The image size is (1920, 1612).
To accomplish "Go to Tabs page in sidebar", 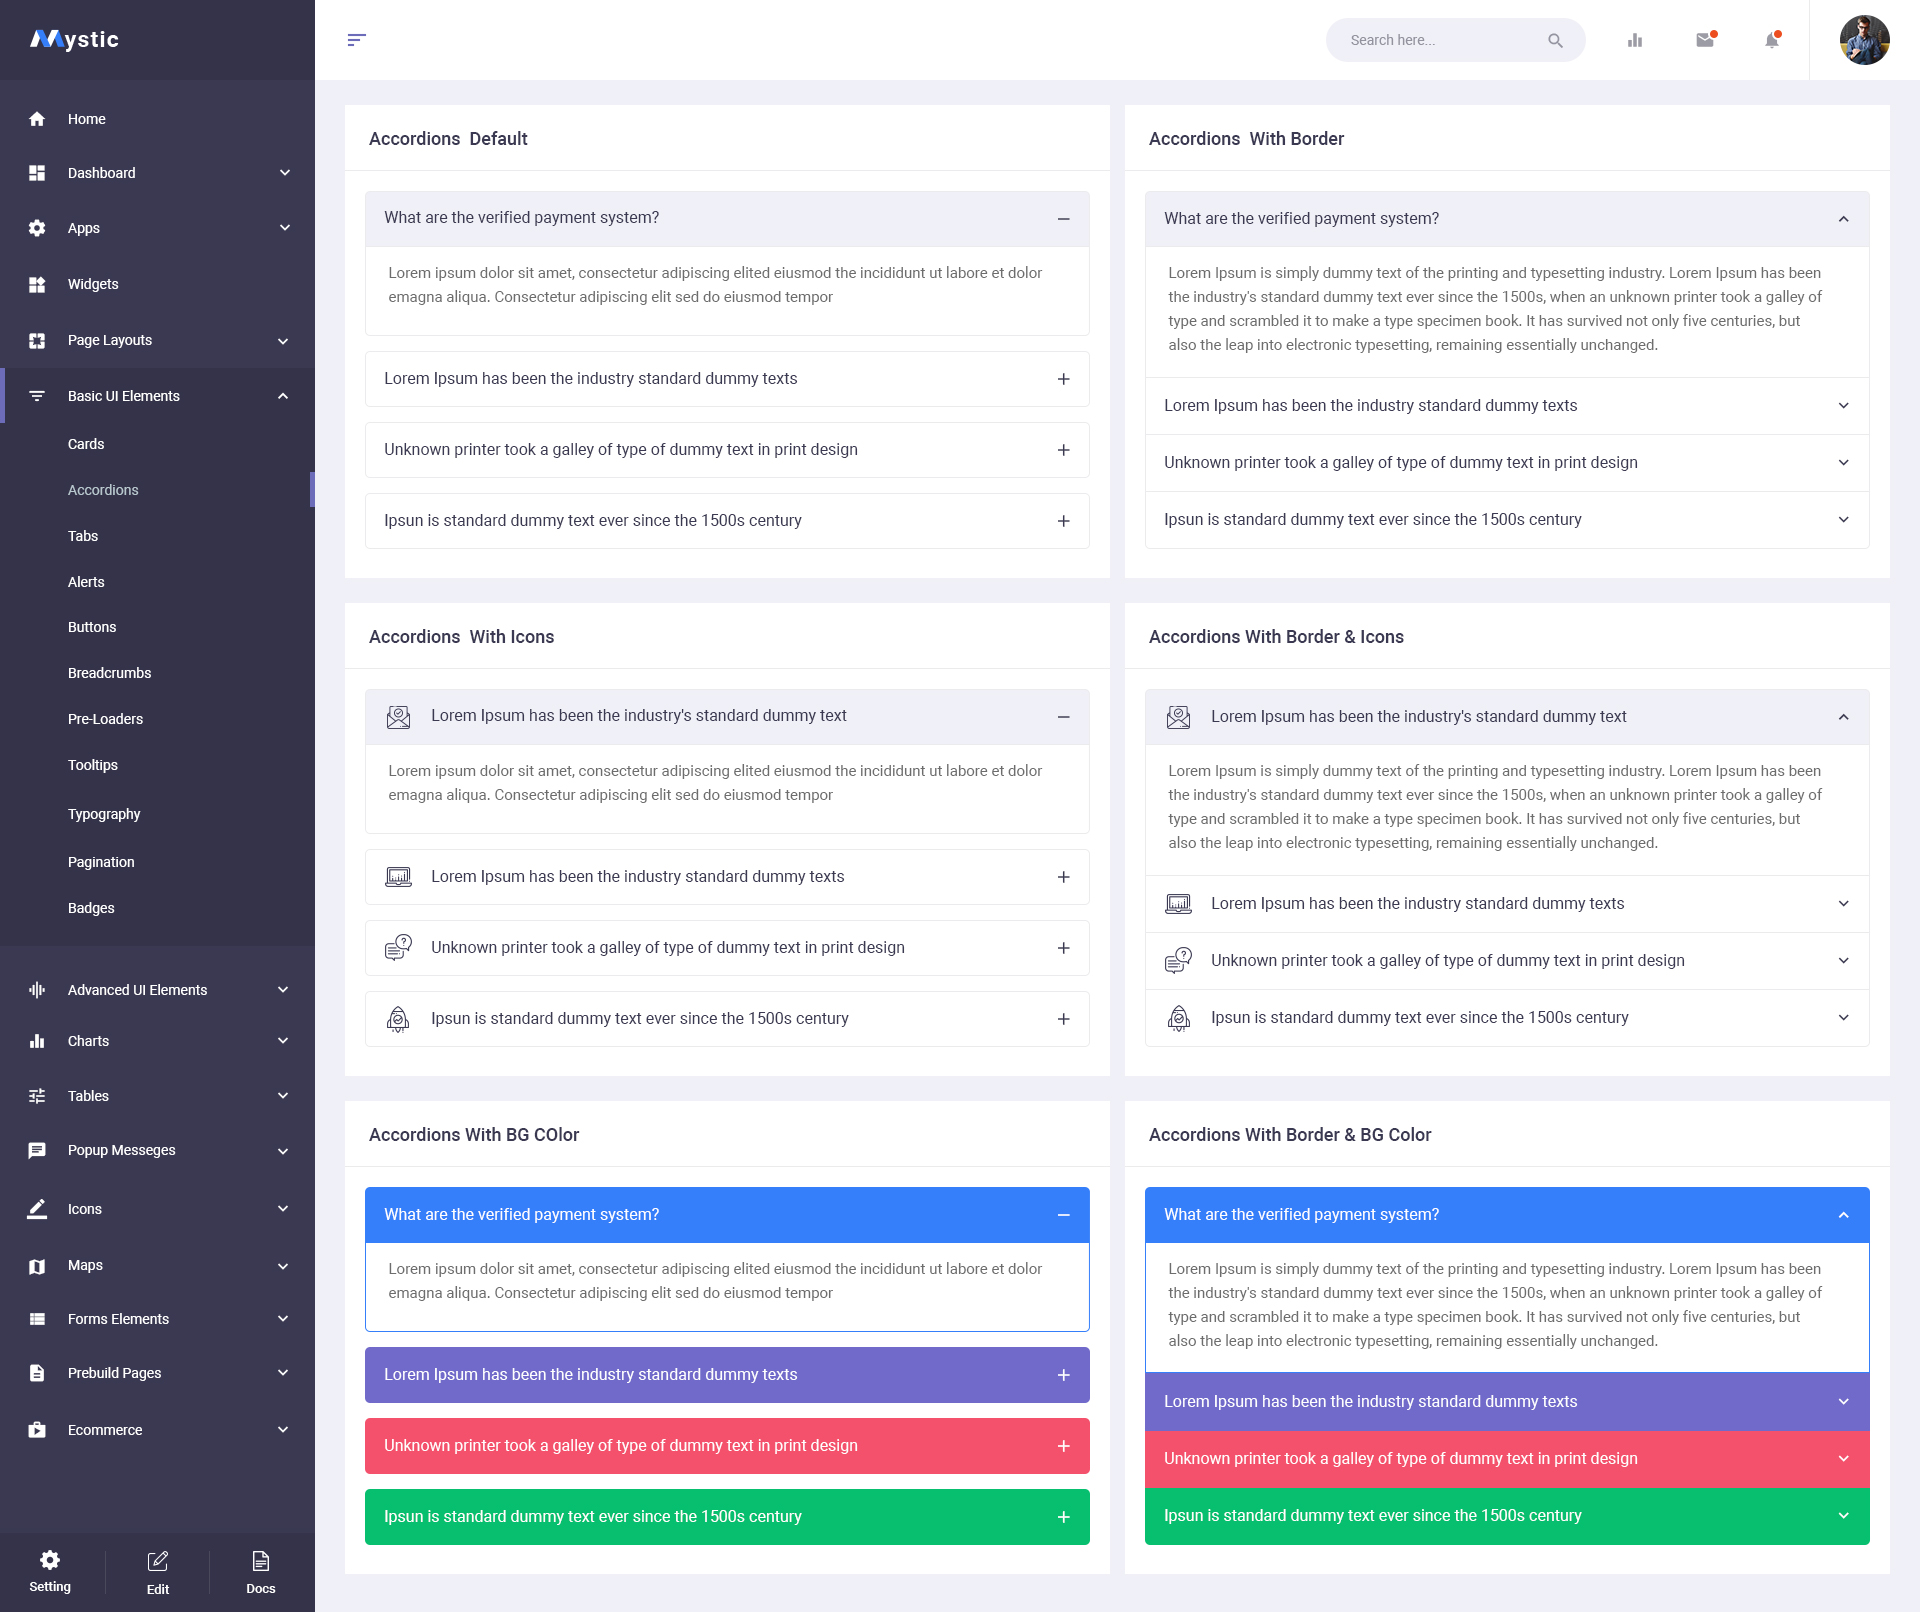I will point(83,536).
